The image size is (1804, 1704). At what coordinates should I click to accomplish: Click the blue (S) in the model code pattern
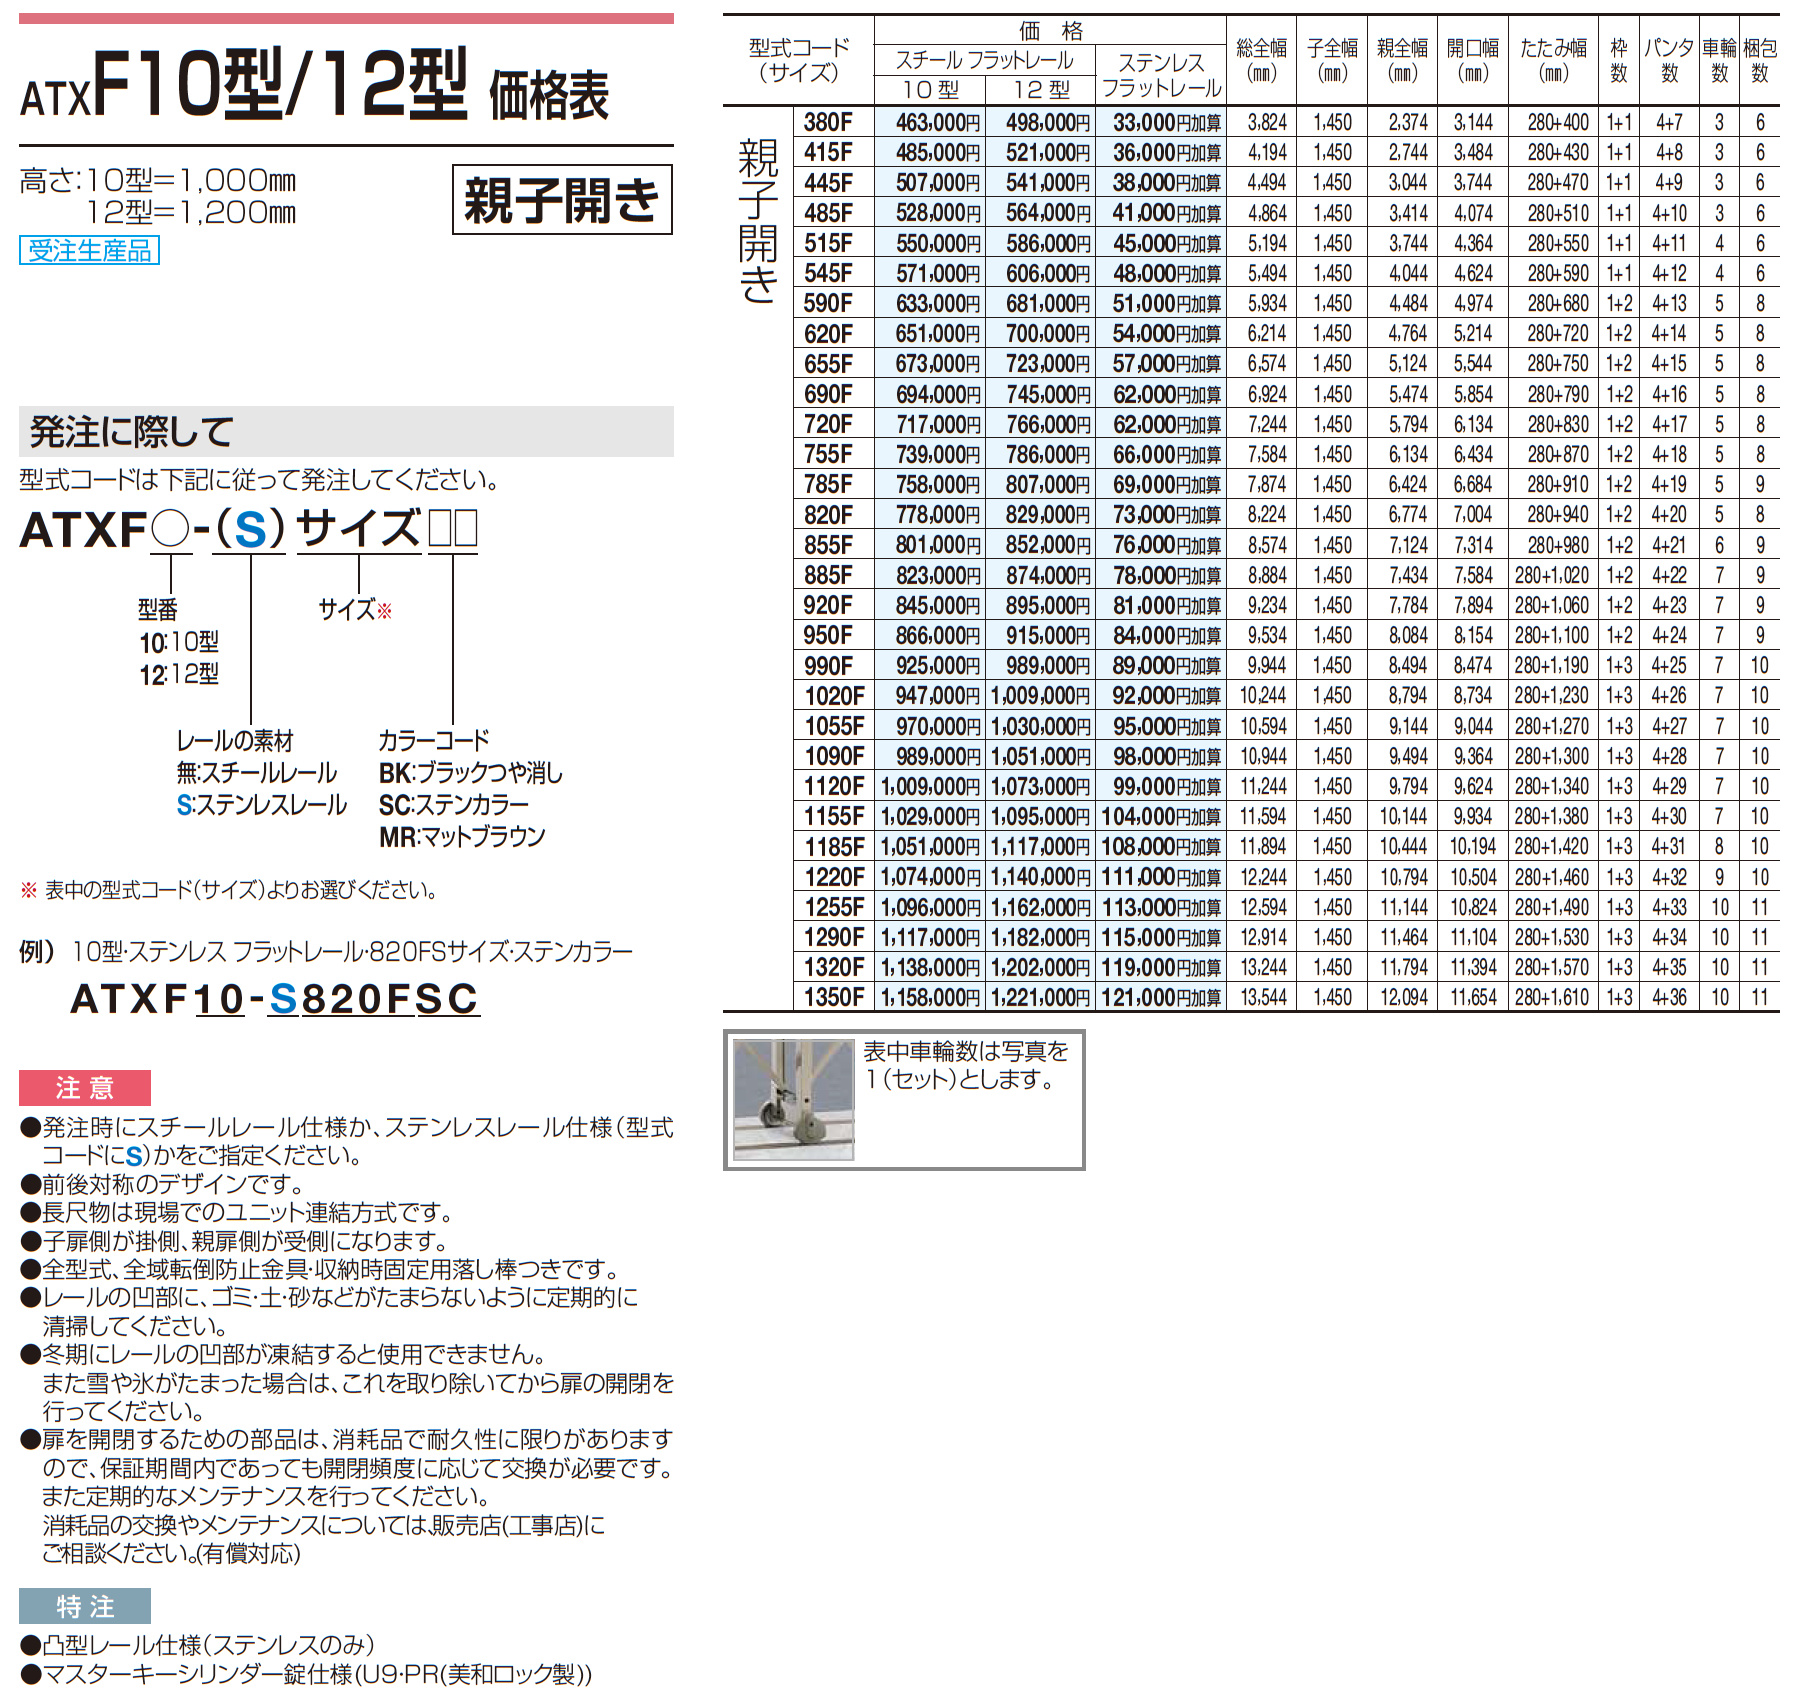(250, 530)
